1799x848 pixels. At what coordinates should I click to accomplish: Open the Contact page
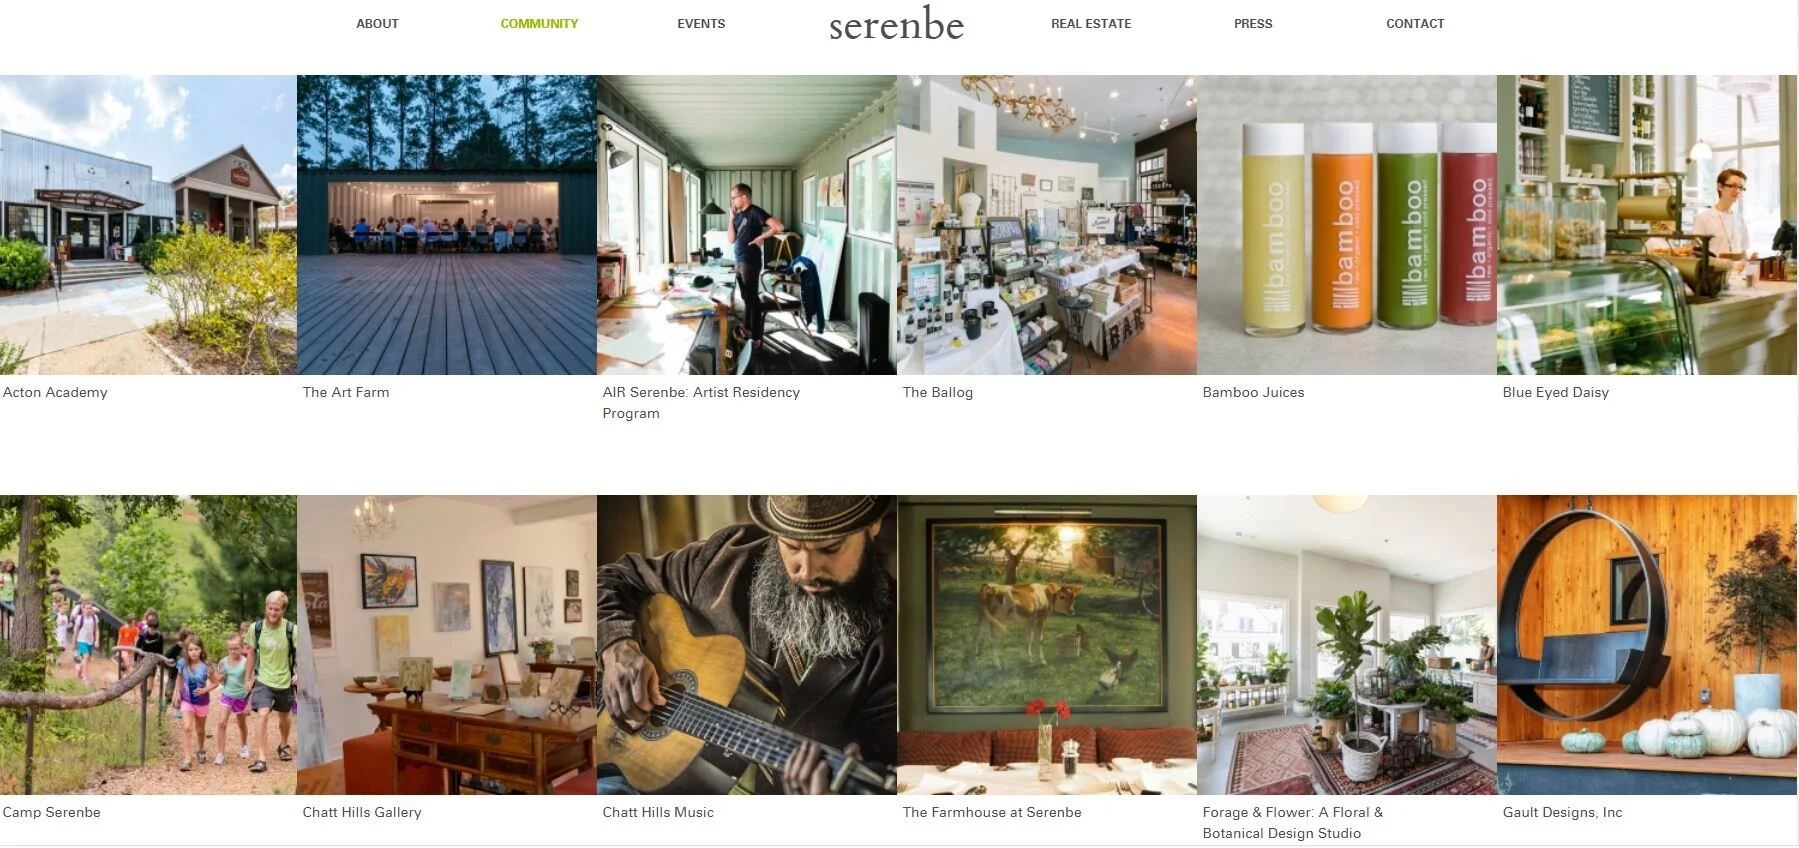point(1415,24)
